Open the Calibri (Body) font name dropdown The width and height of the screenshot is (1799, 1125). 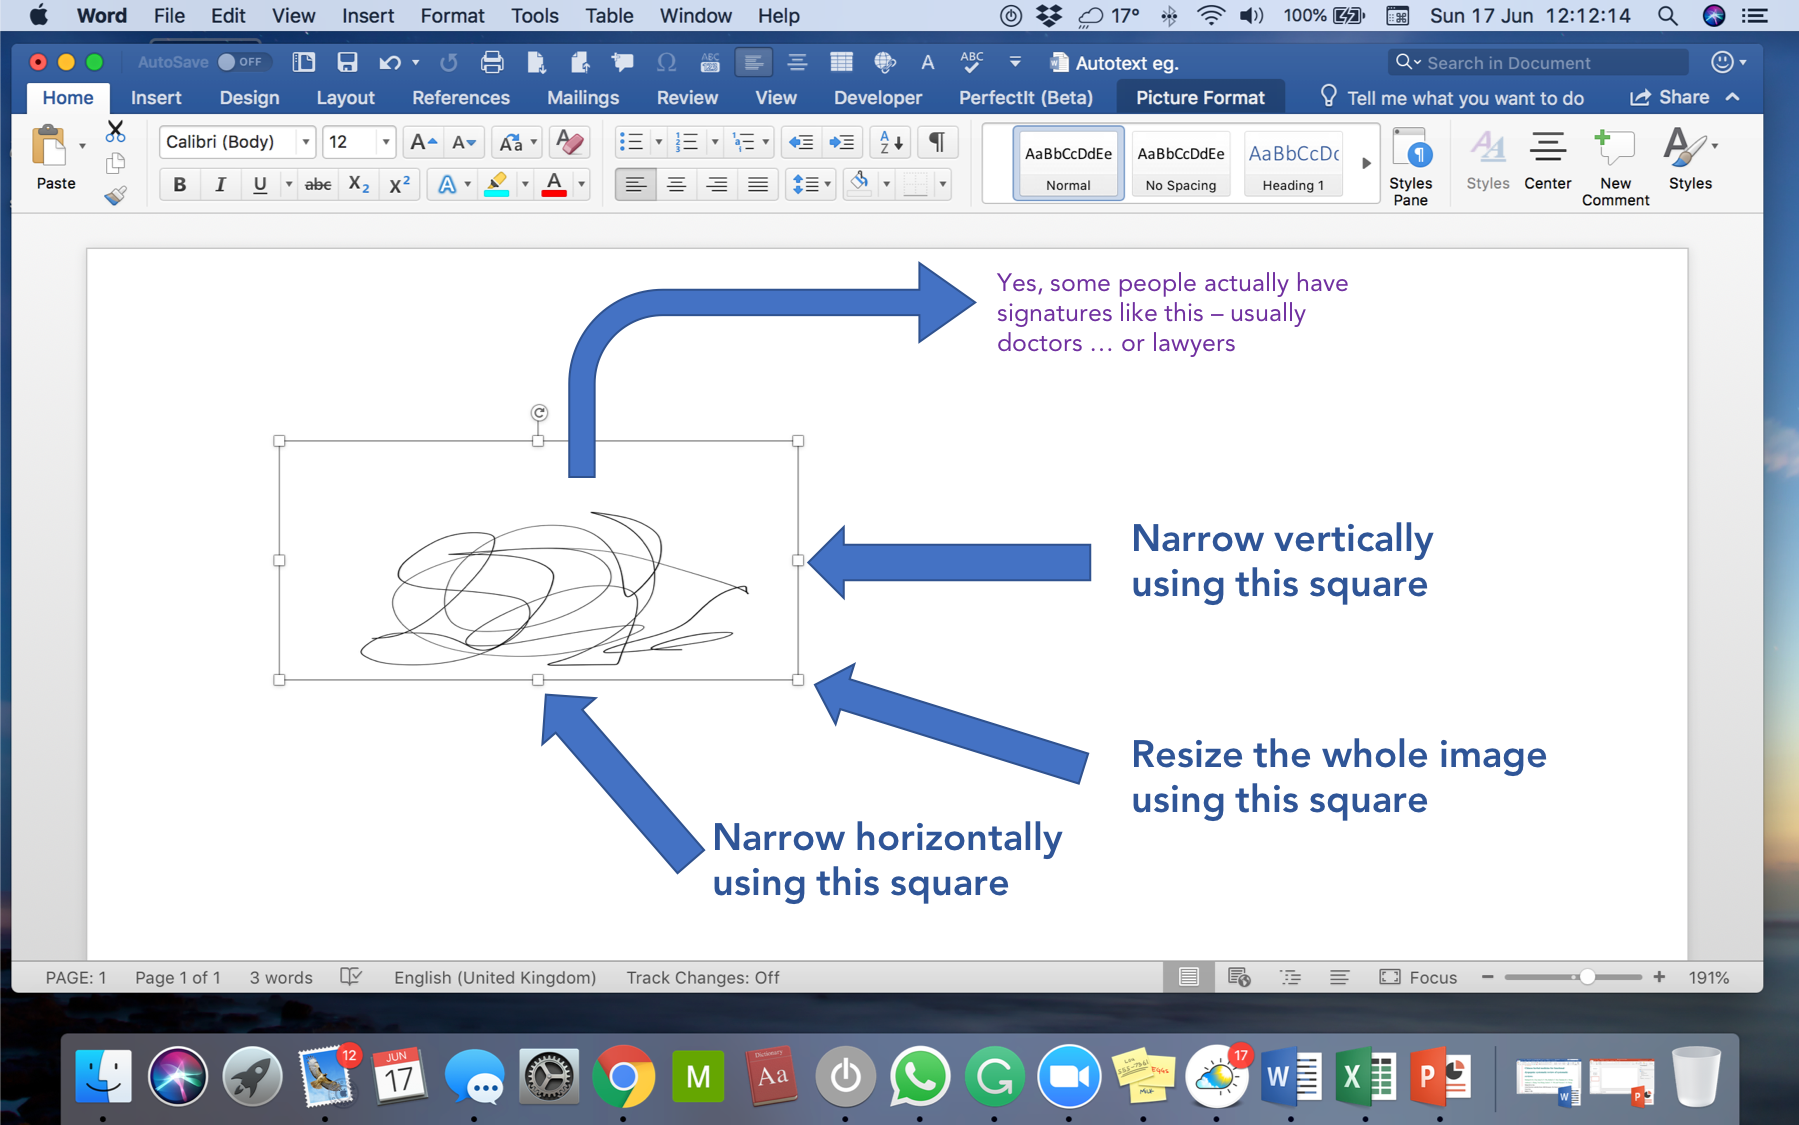(306, 142)
